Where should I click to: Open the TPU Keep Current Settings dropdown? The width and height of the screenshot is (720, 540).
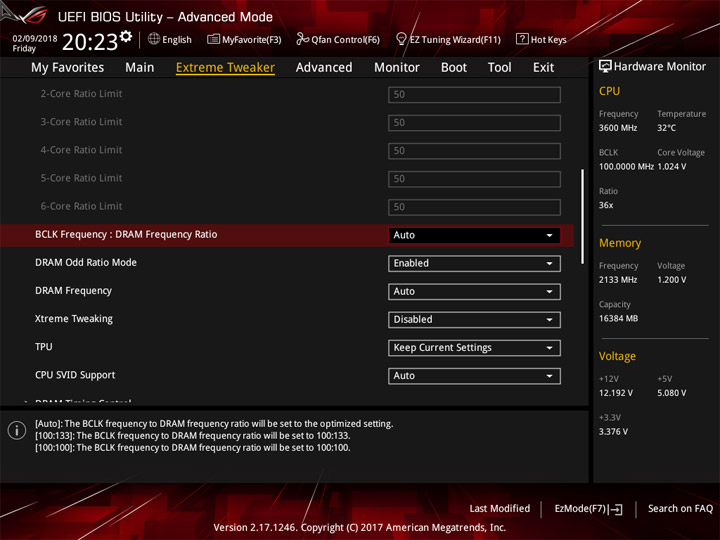pos(474,348)
